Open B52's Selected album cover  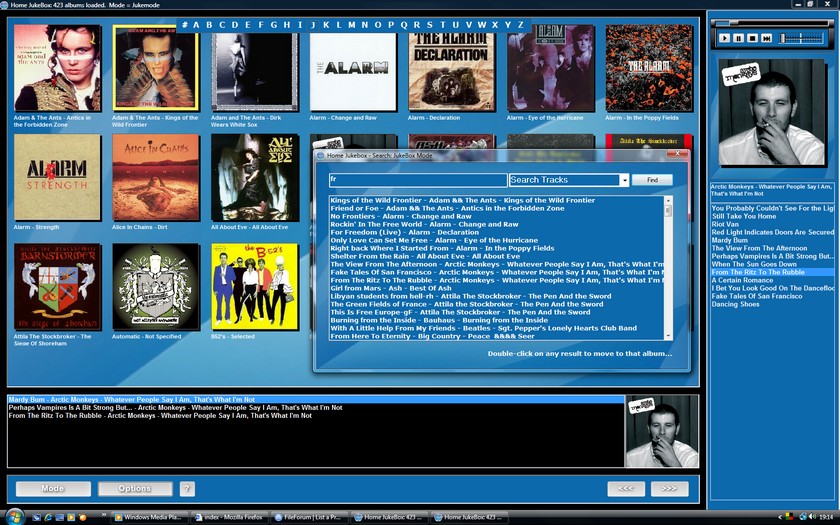click(254, 287)
